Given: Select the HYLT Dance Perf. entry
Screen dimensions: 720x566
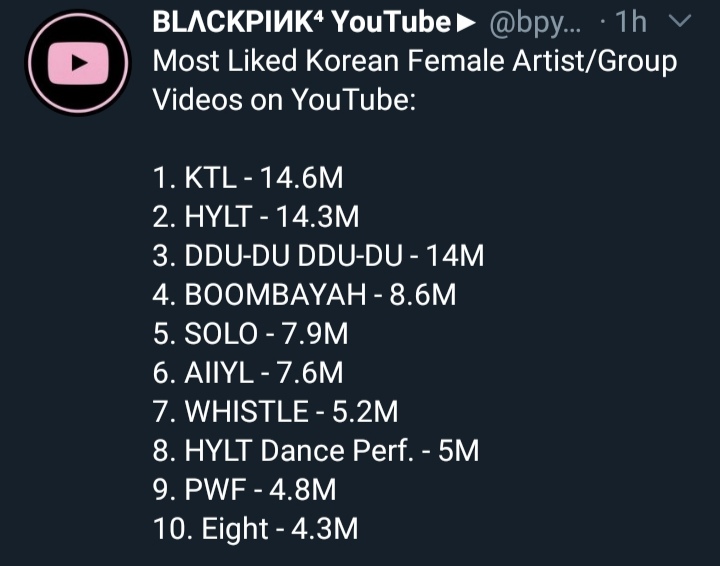Looking at the screenshot, I should (316, 451).
